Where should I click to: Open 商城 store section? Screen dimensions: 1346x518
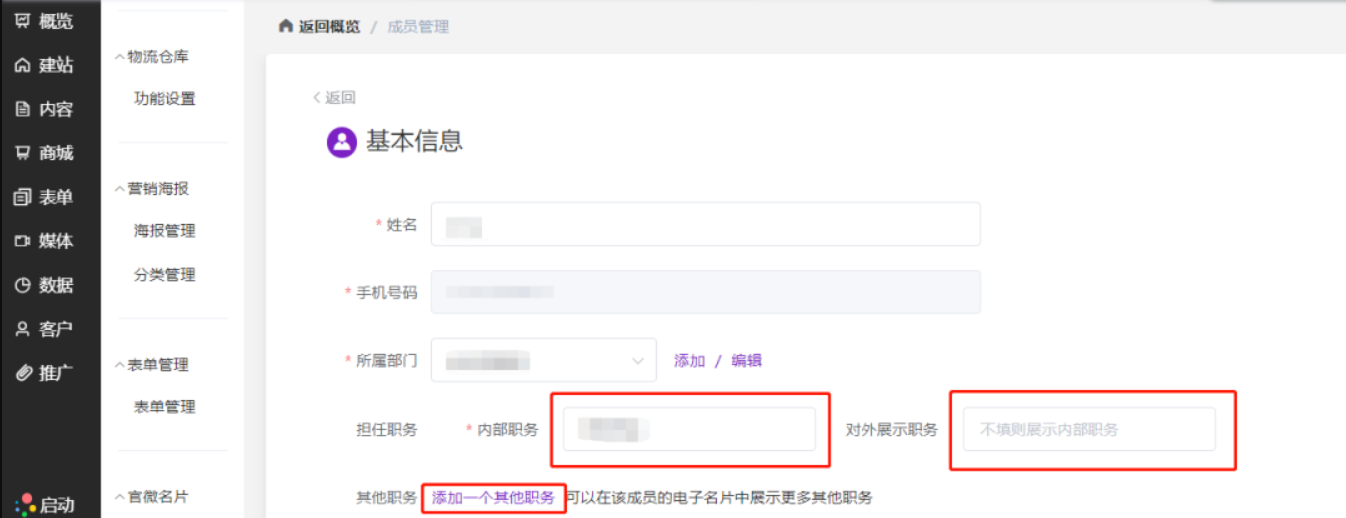pos(44,153)
